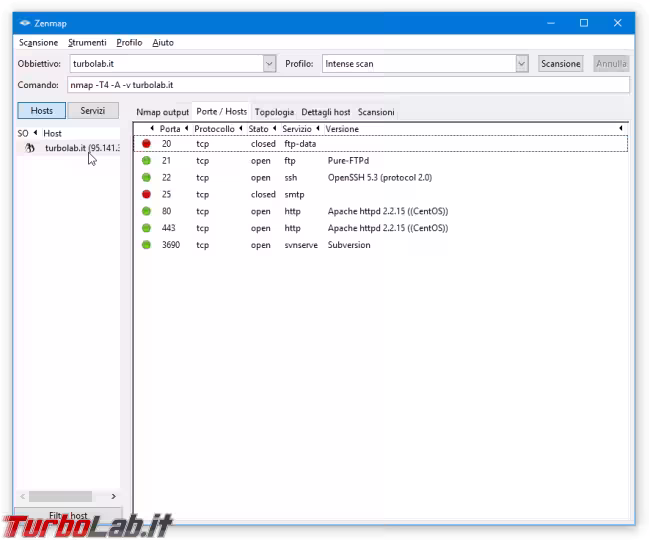Screen dimensions: 650x540
Task: Click the red status dot for port 20
Action: (x=146, y=143)
